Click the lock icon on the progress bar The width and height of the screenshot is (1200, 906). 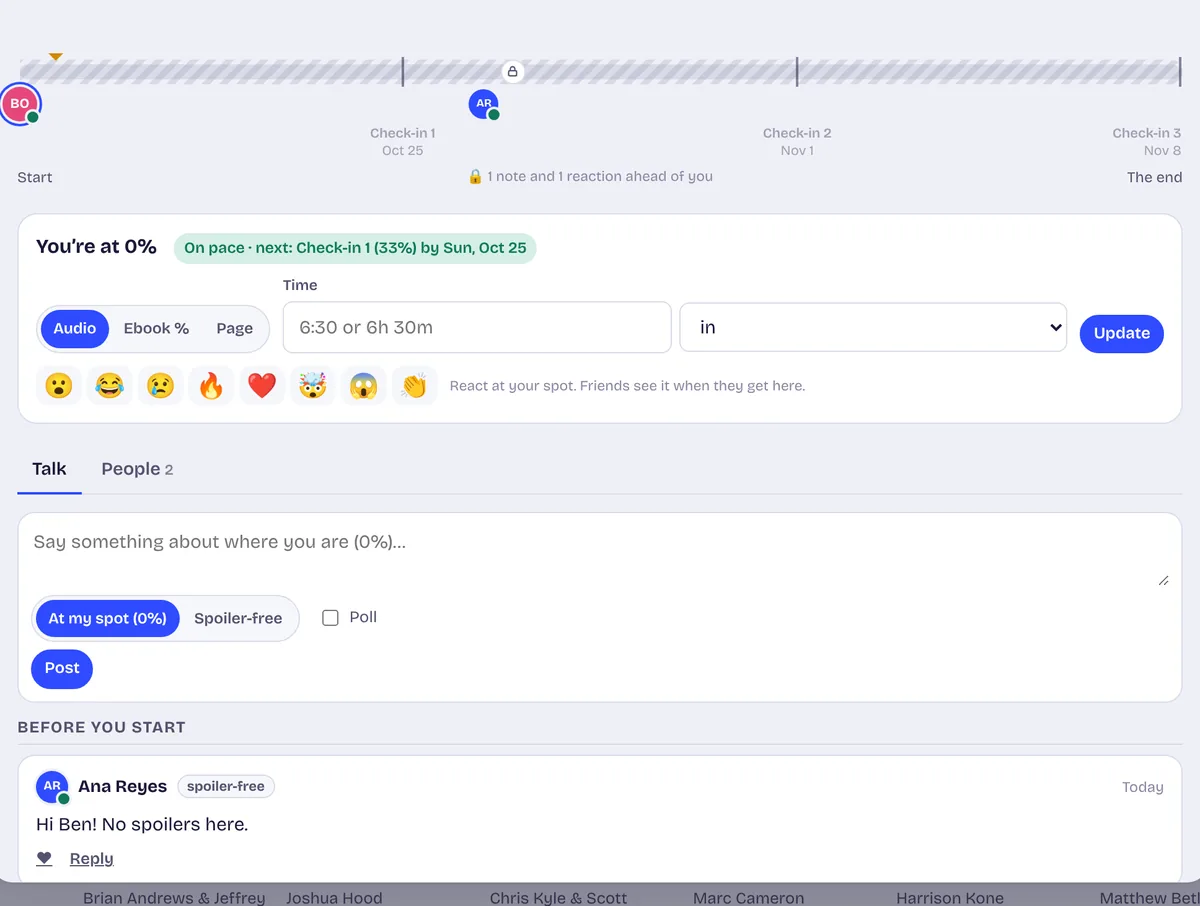tap(513, 71)
